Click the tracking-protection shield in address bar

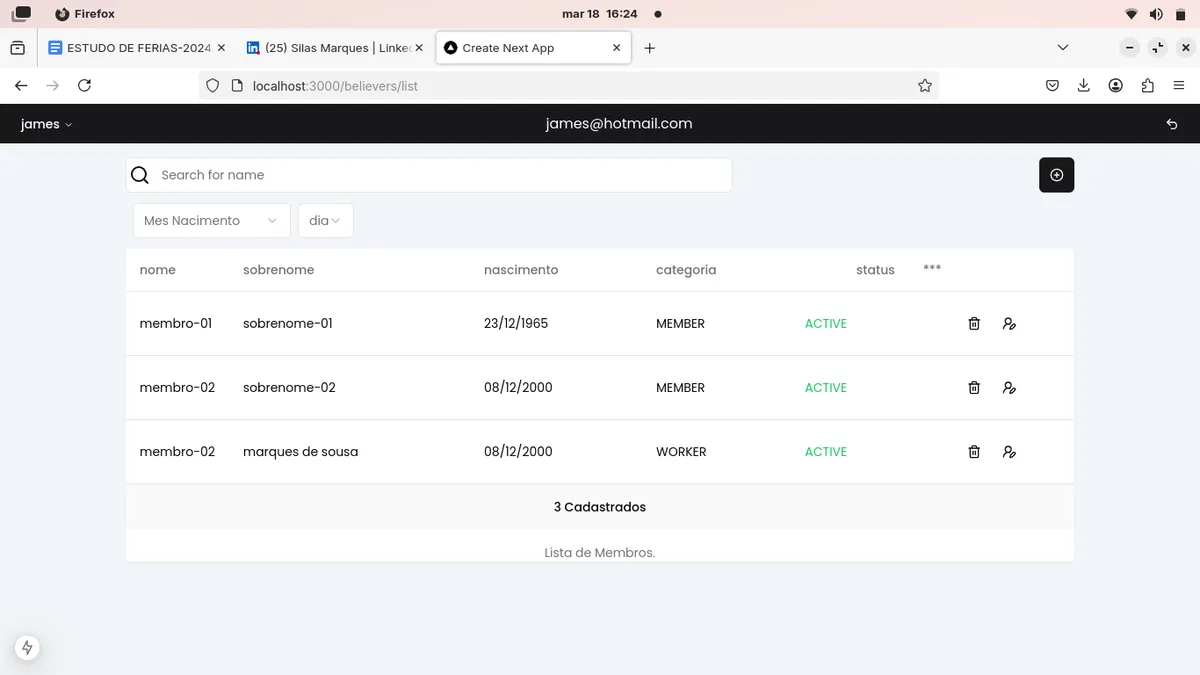212,85
